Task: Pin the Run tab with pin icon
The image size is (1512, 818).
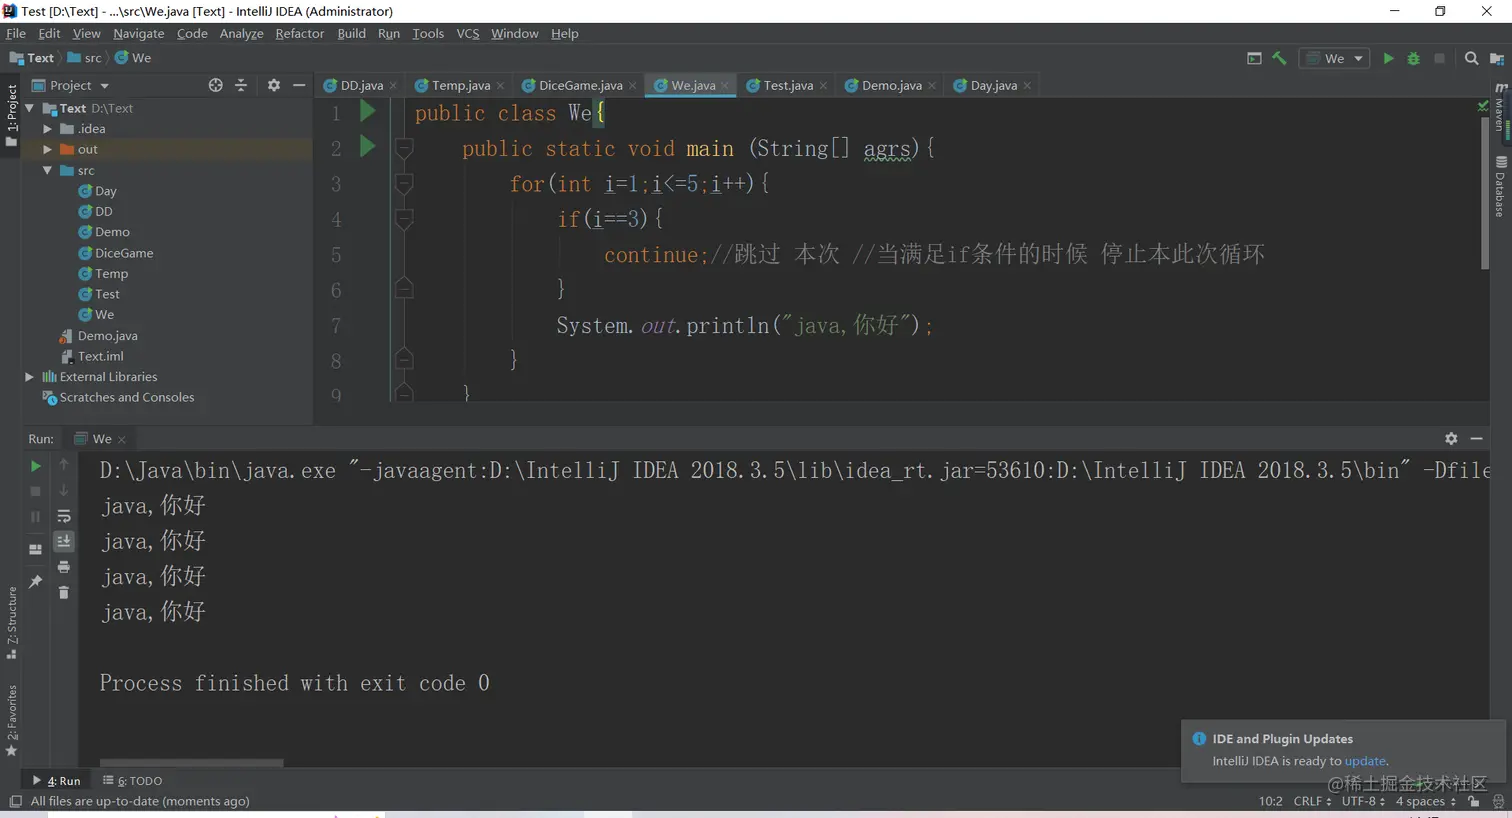Action: tap(35, 581)
